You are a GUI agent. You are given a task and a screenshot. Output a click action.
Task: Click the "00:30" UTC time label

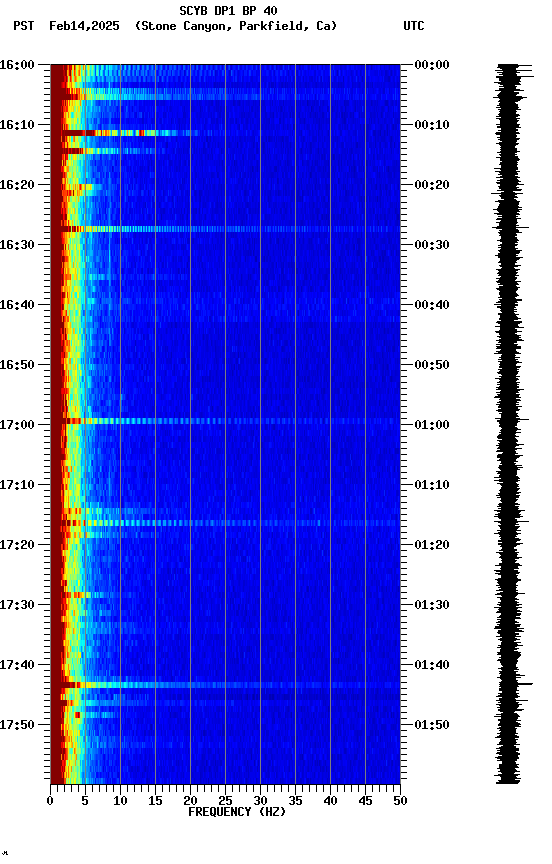click(x=432, y=245)
